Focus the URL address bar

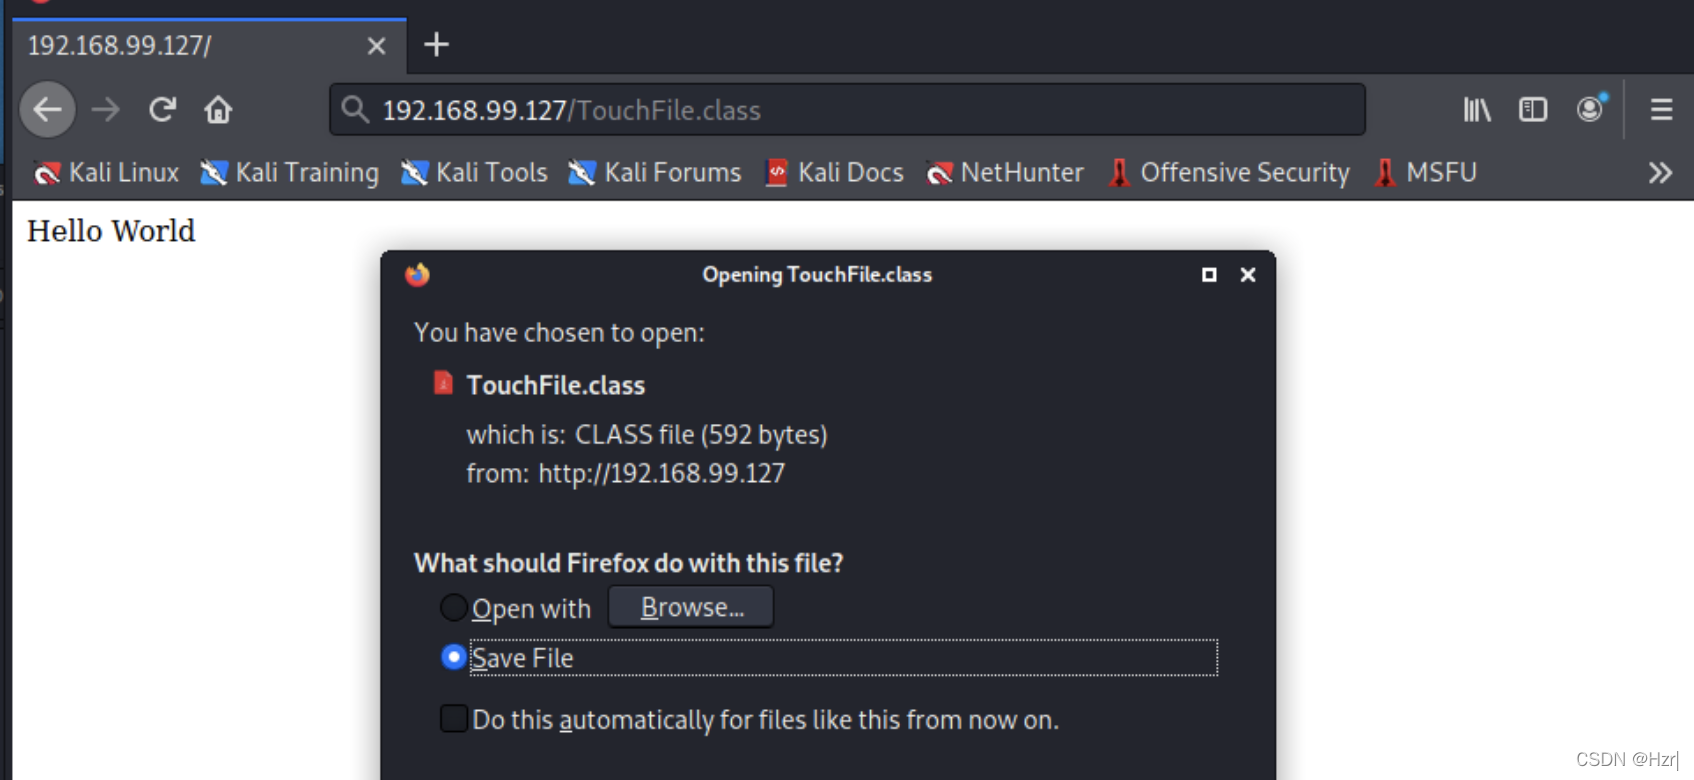click(x=847, y=110)
